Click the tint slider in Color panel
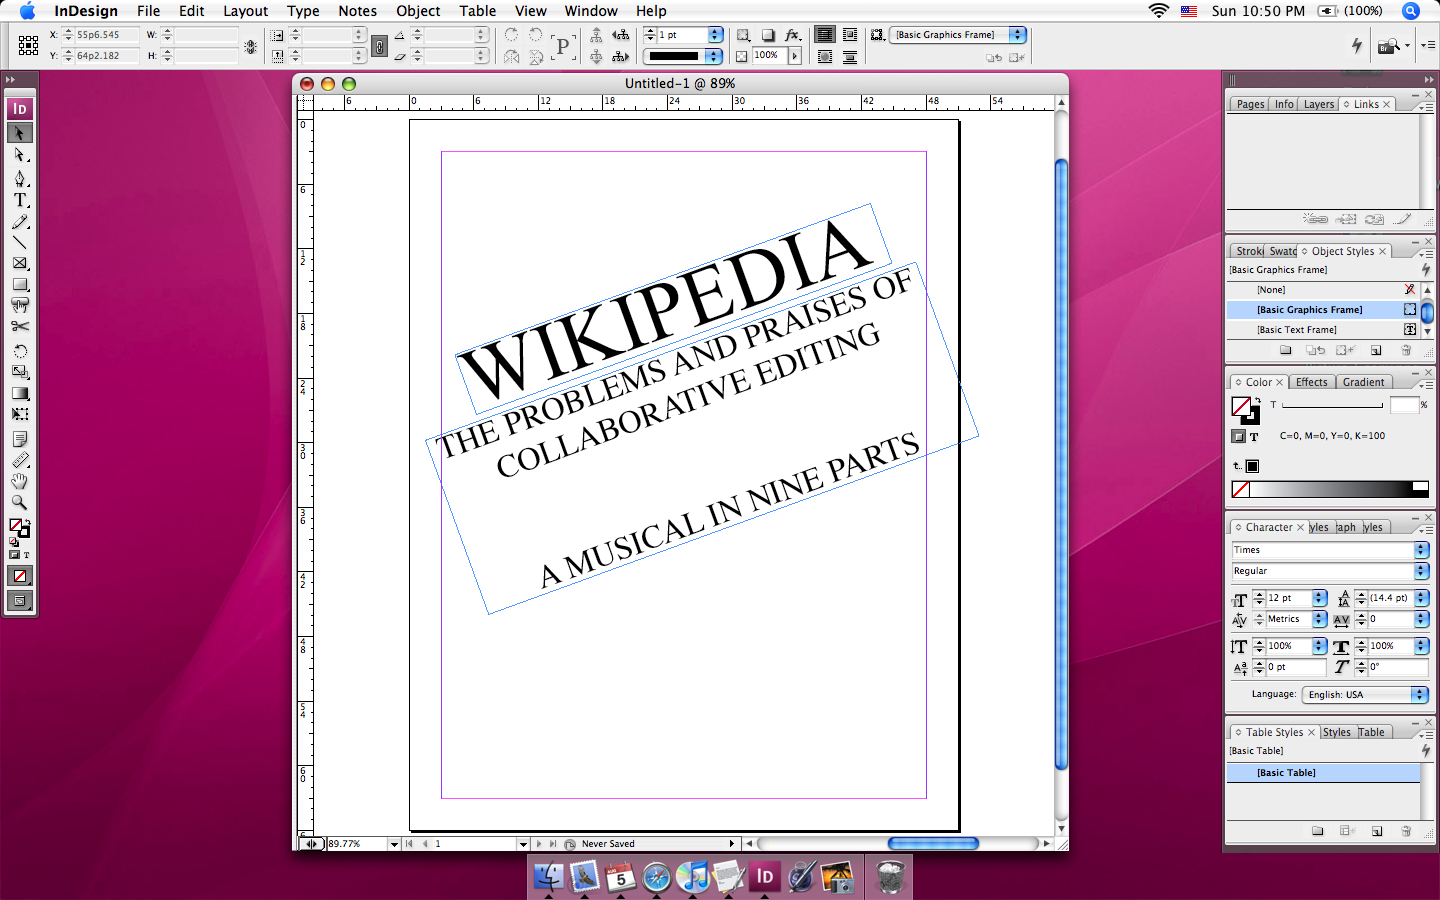Screen dimensions: 1440x900 [x=1332, y=406]
